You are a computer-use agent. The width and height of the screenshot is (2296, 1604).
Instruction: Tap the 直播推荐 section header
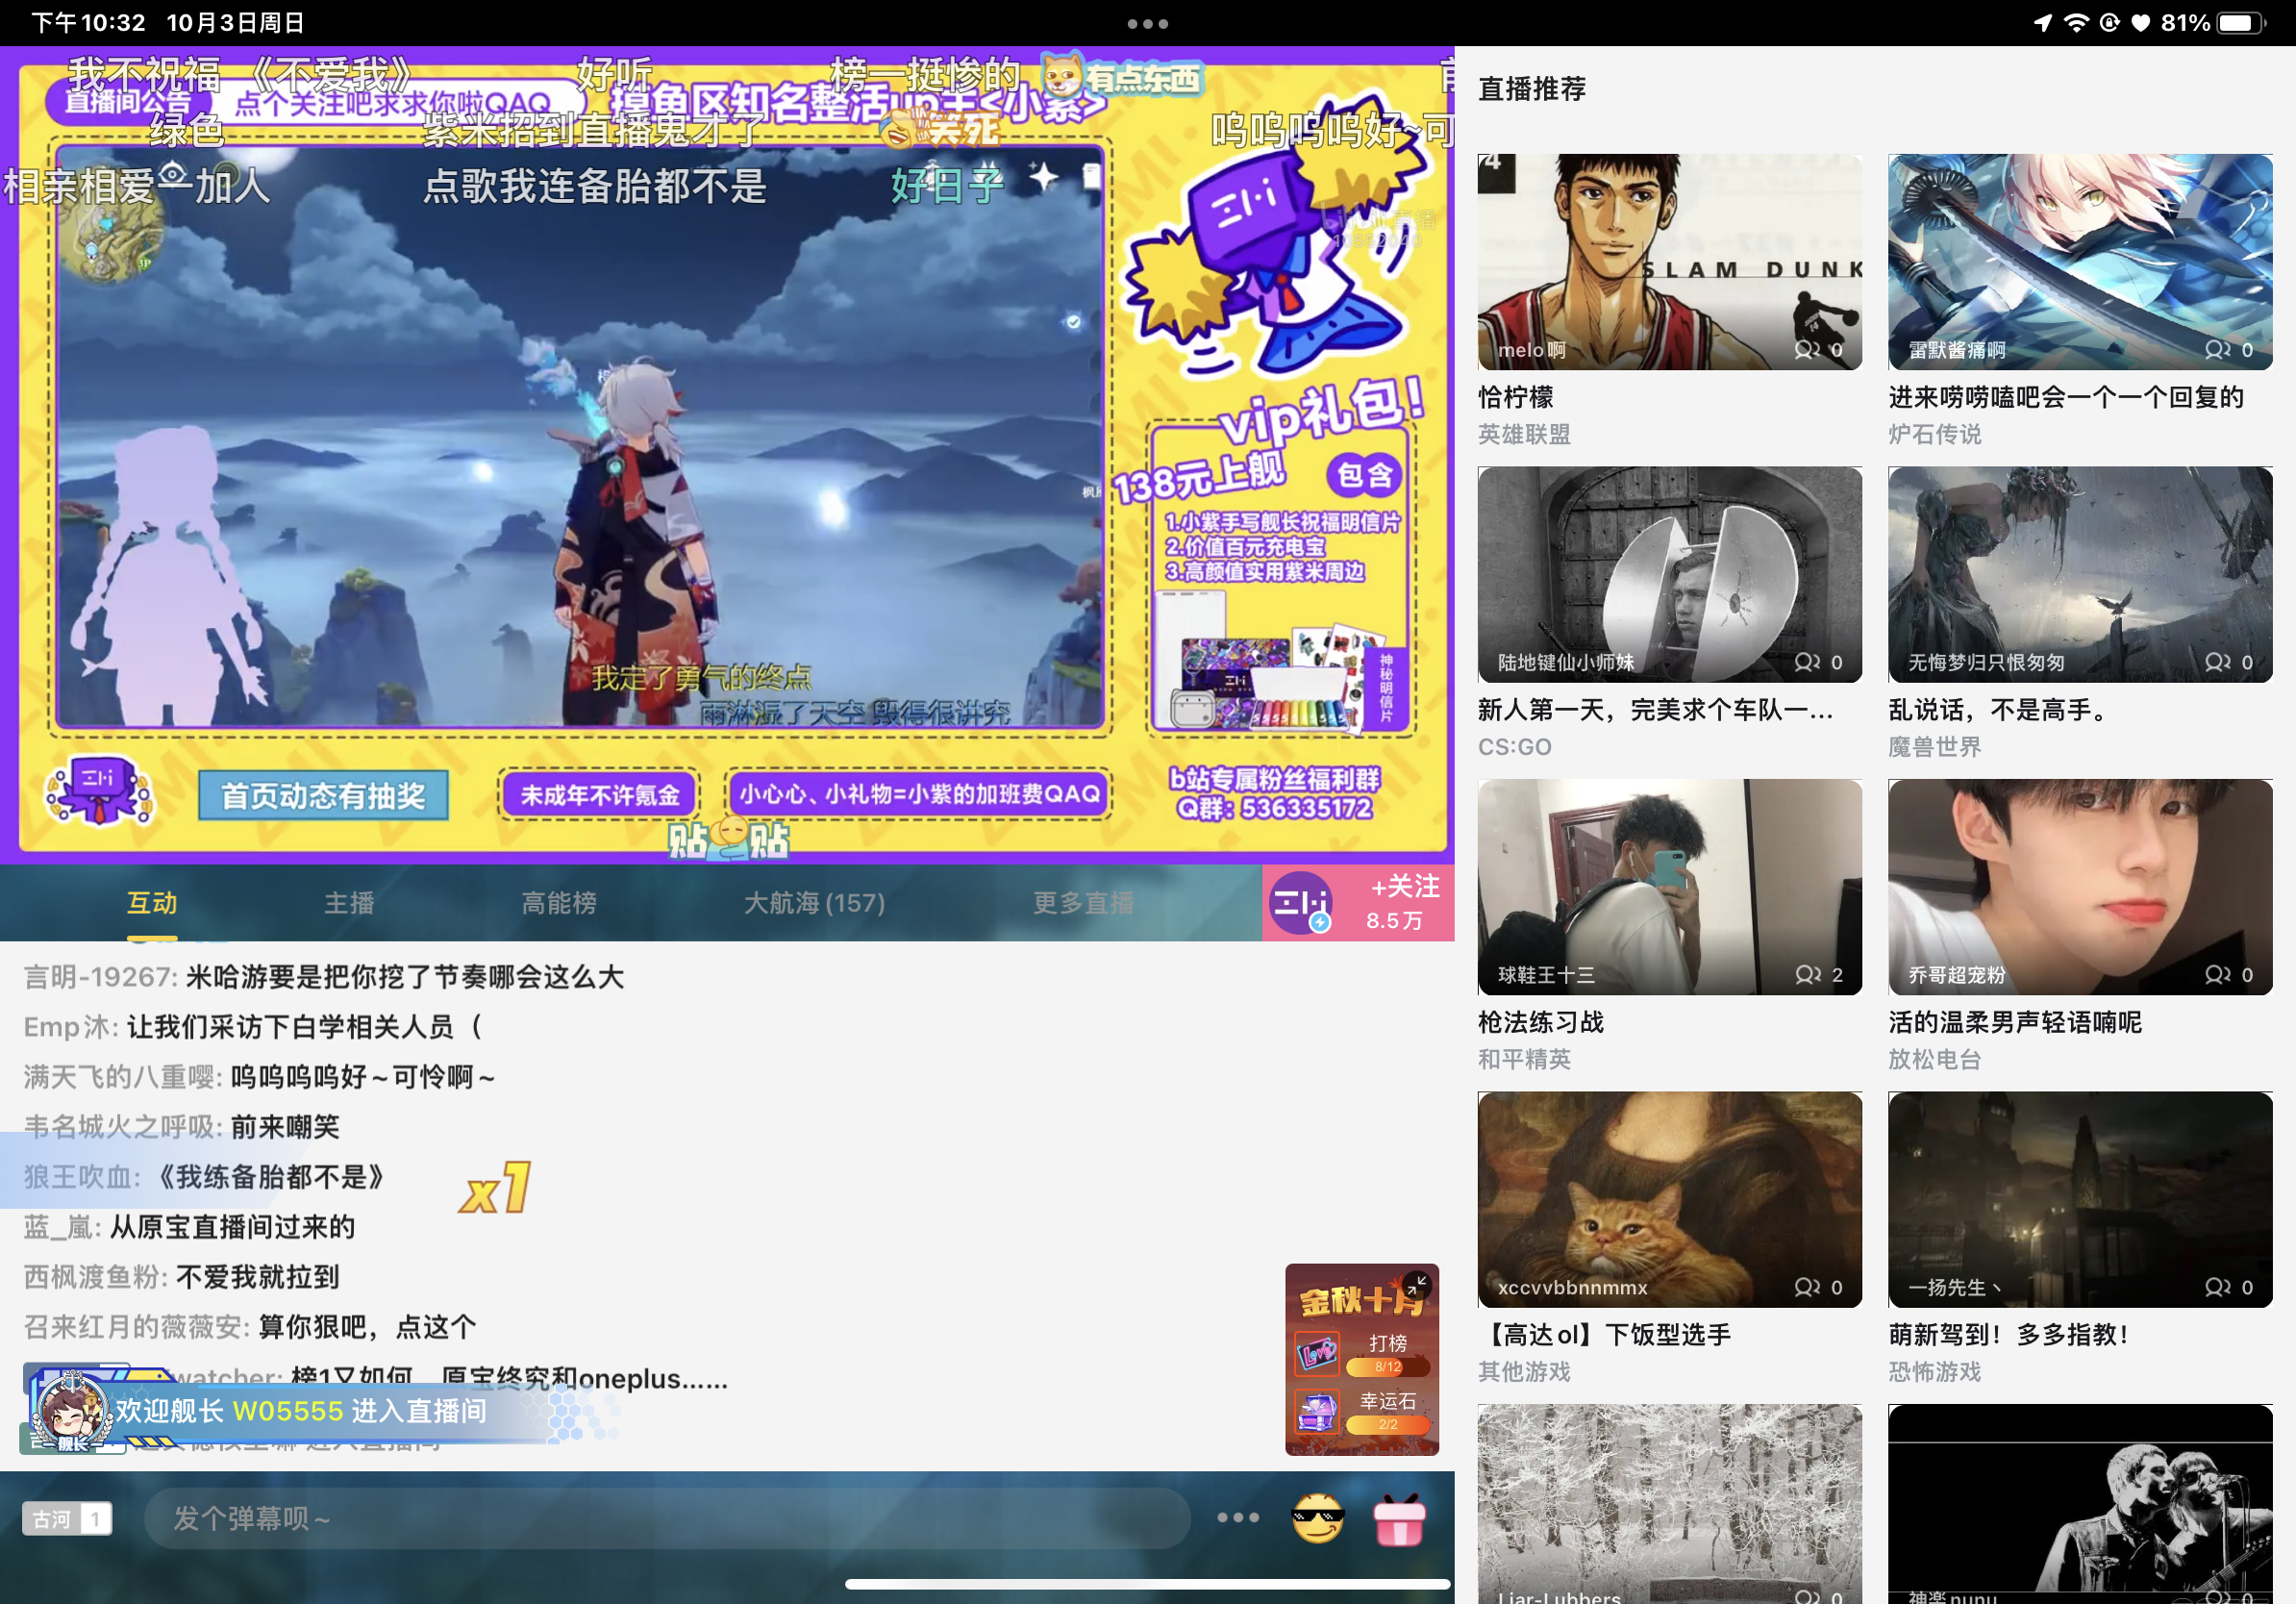pos(1532,89)
